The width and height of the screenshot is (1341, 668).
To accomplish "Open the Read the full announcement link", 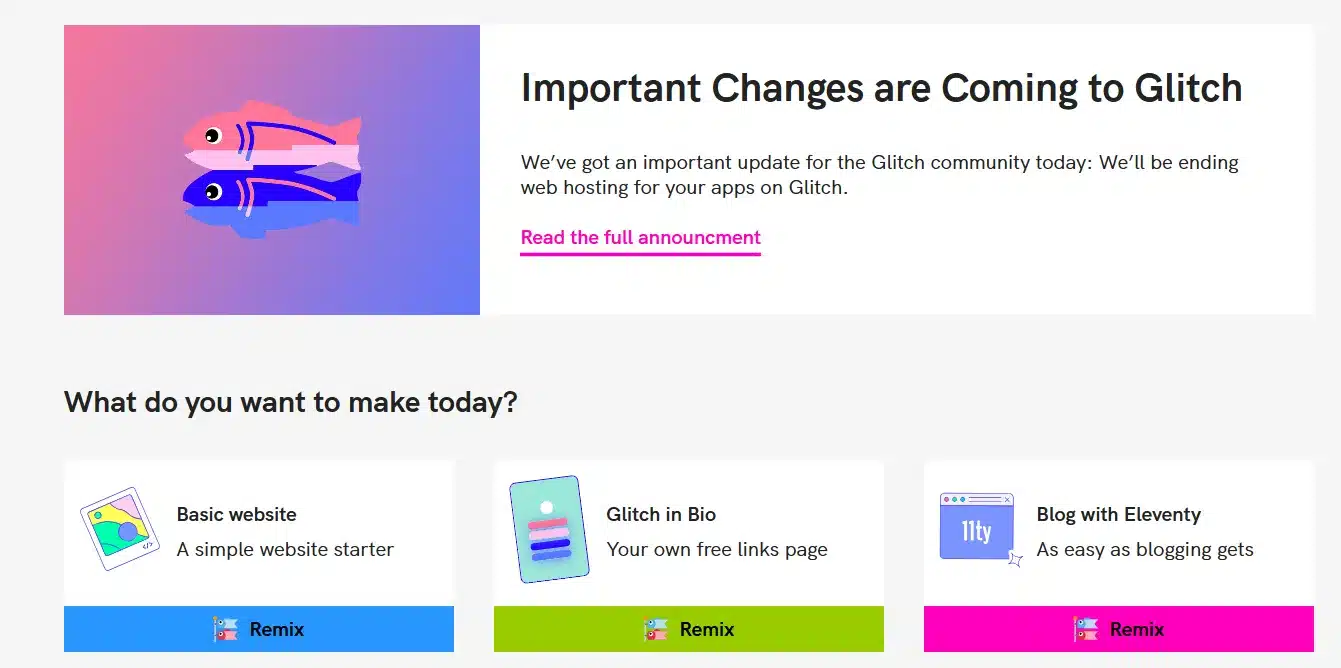I will [x=640, y=238].
